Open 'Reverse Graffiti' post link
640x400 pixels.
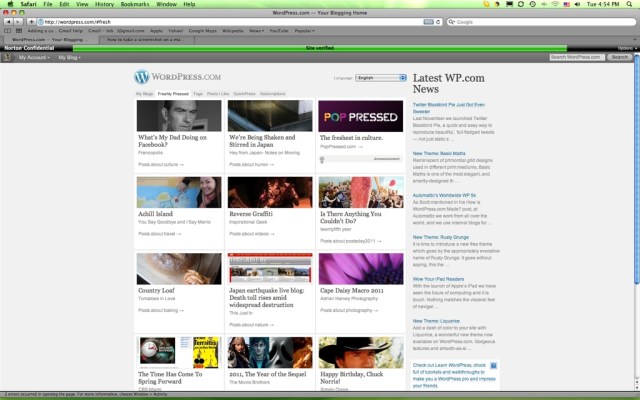257,214
